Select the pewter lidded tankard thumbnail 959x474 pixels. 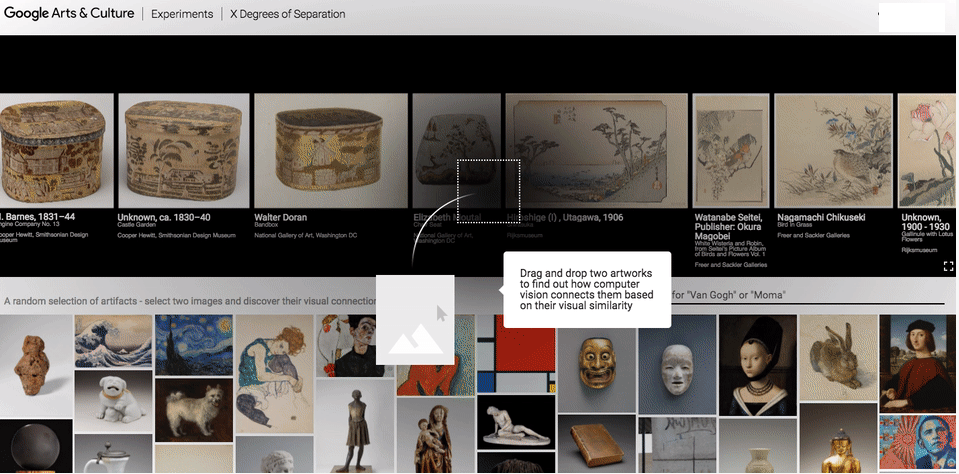click(113, 454)
